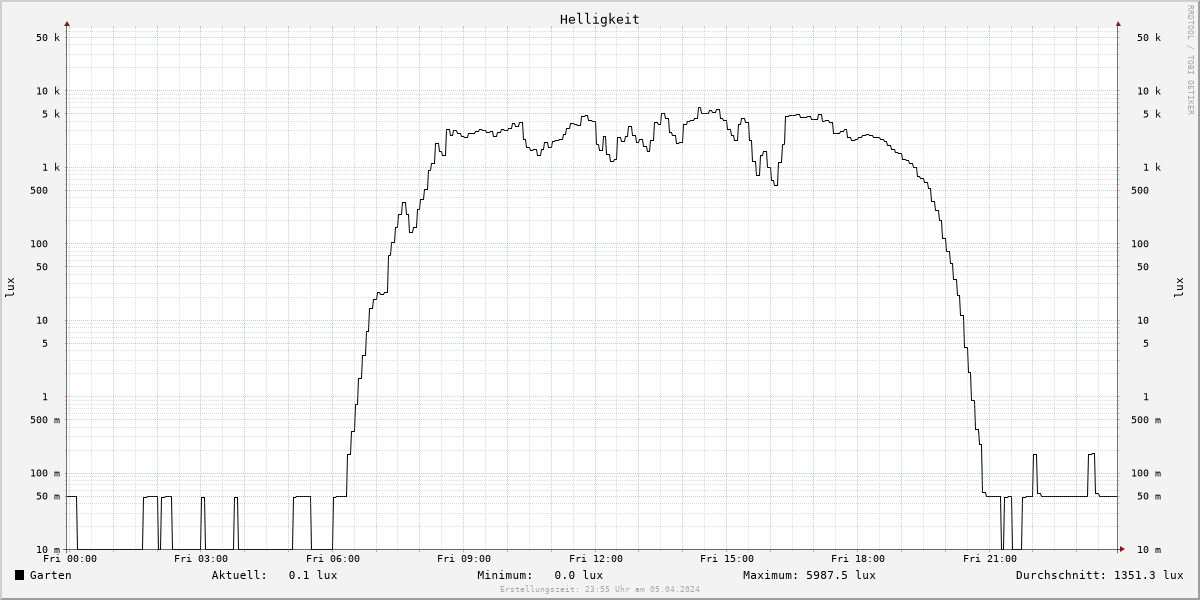Click the 500 m label on left axis

click(45, 420)
